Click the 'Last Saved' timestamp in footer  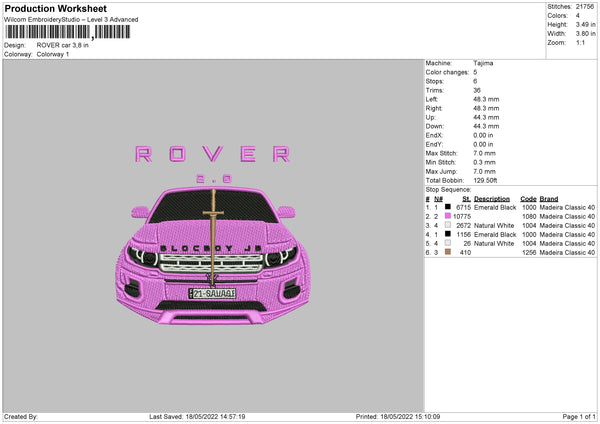point(197,417)
